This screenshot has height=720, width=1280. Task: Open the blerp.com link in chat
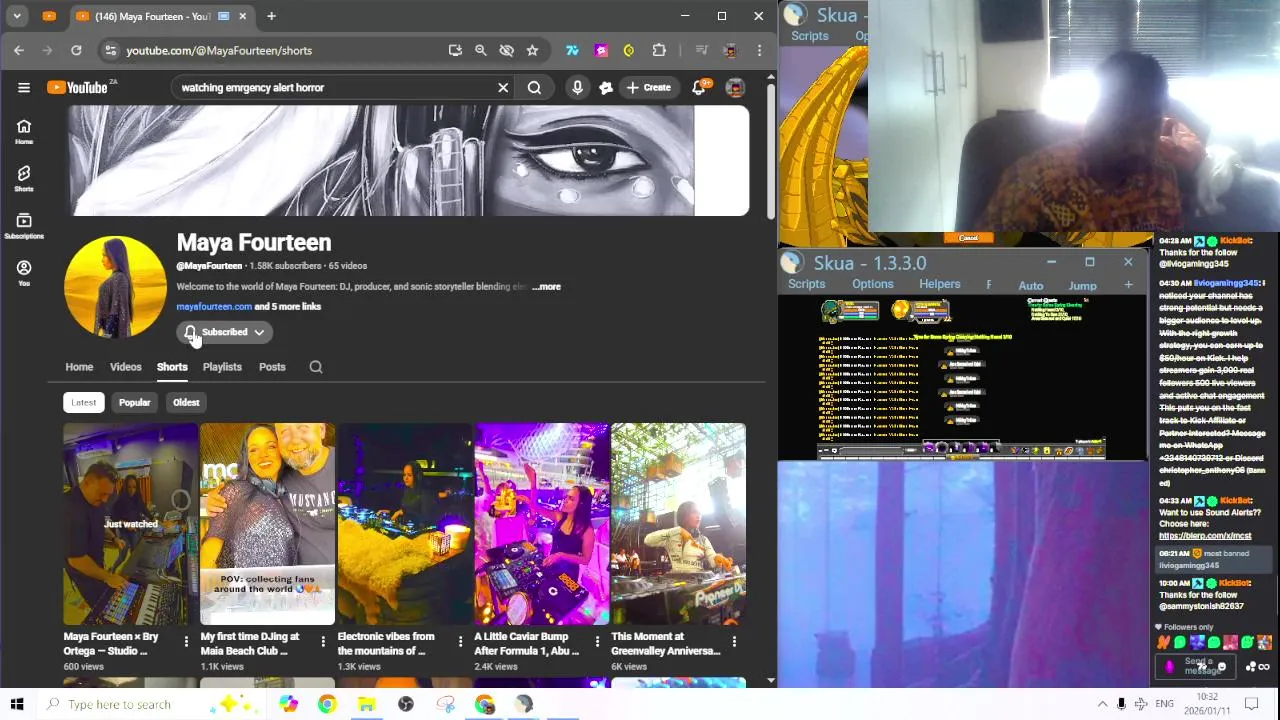click(1205, 535)
